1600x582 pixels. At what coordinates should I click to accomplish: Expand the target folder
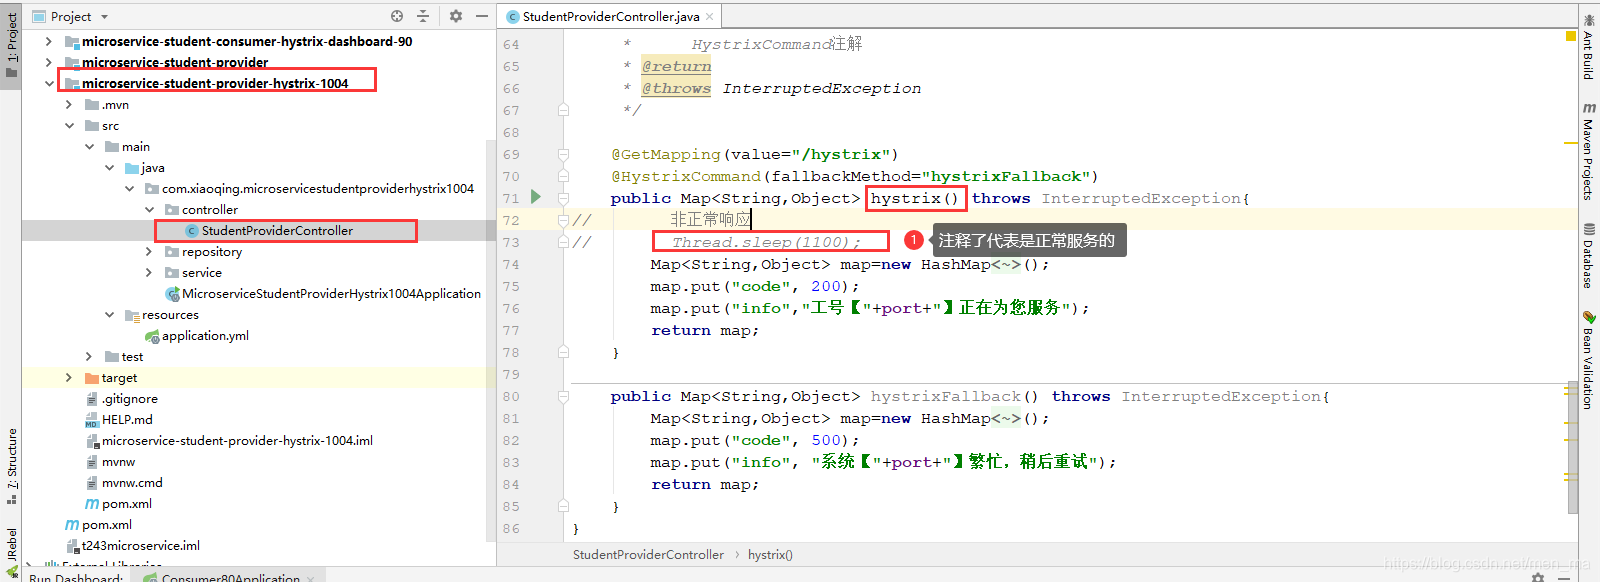click(69, 377)
